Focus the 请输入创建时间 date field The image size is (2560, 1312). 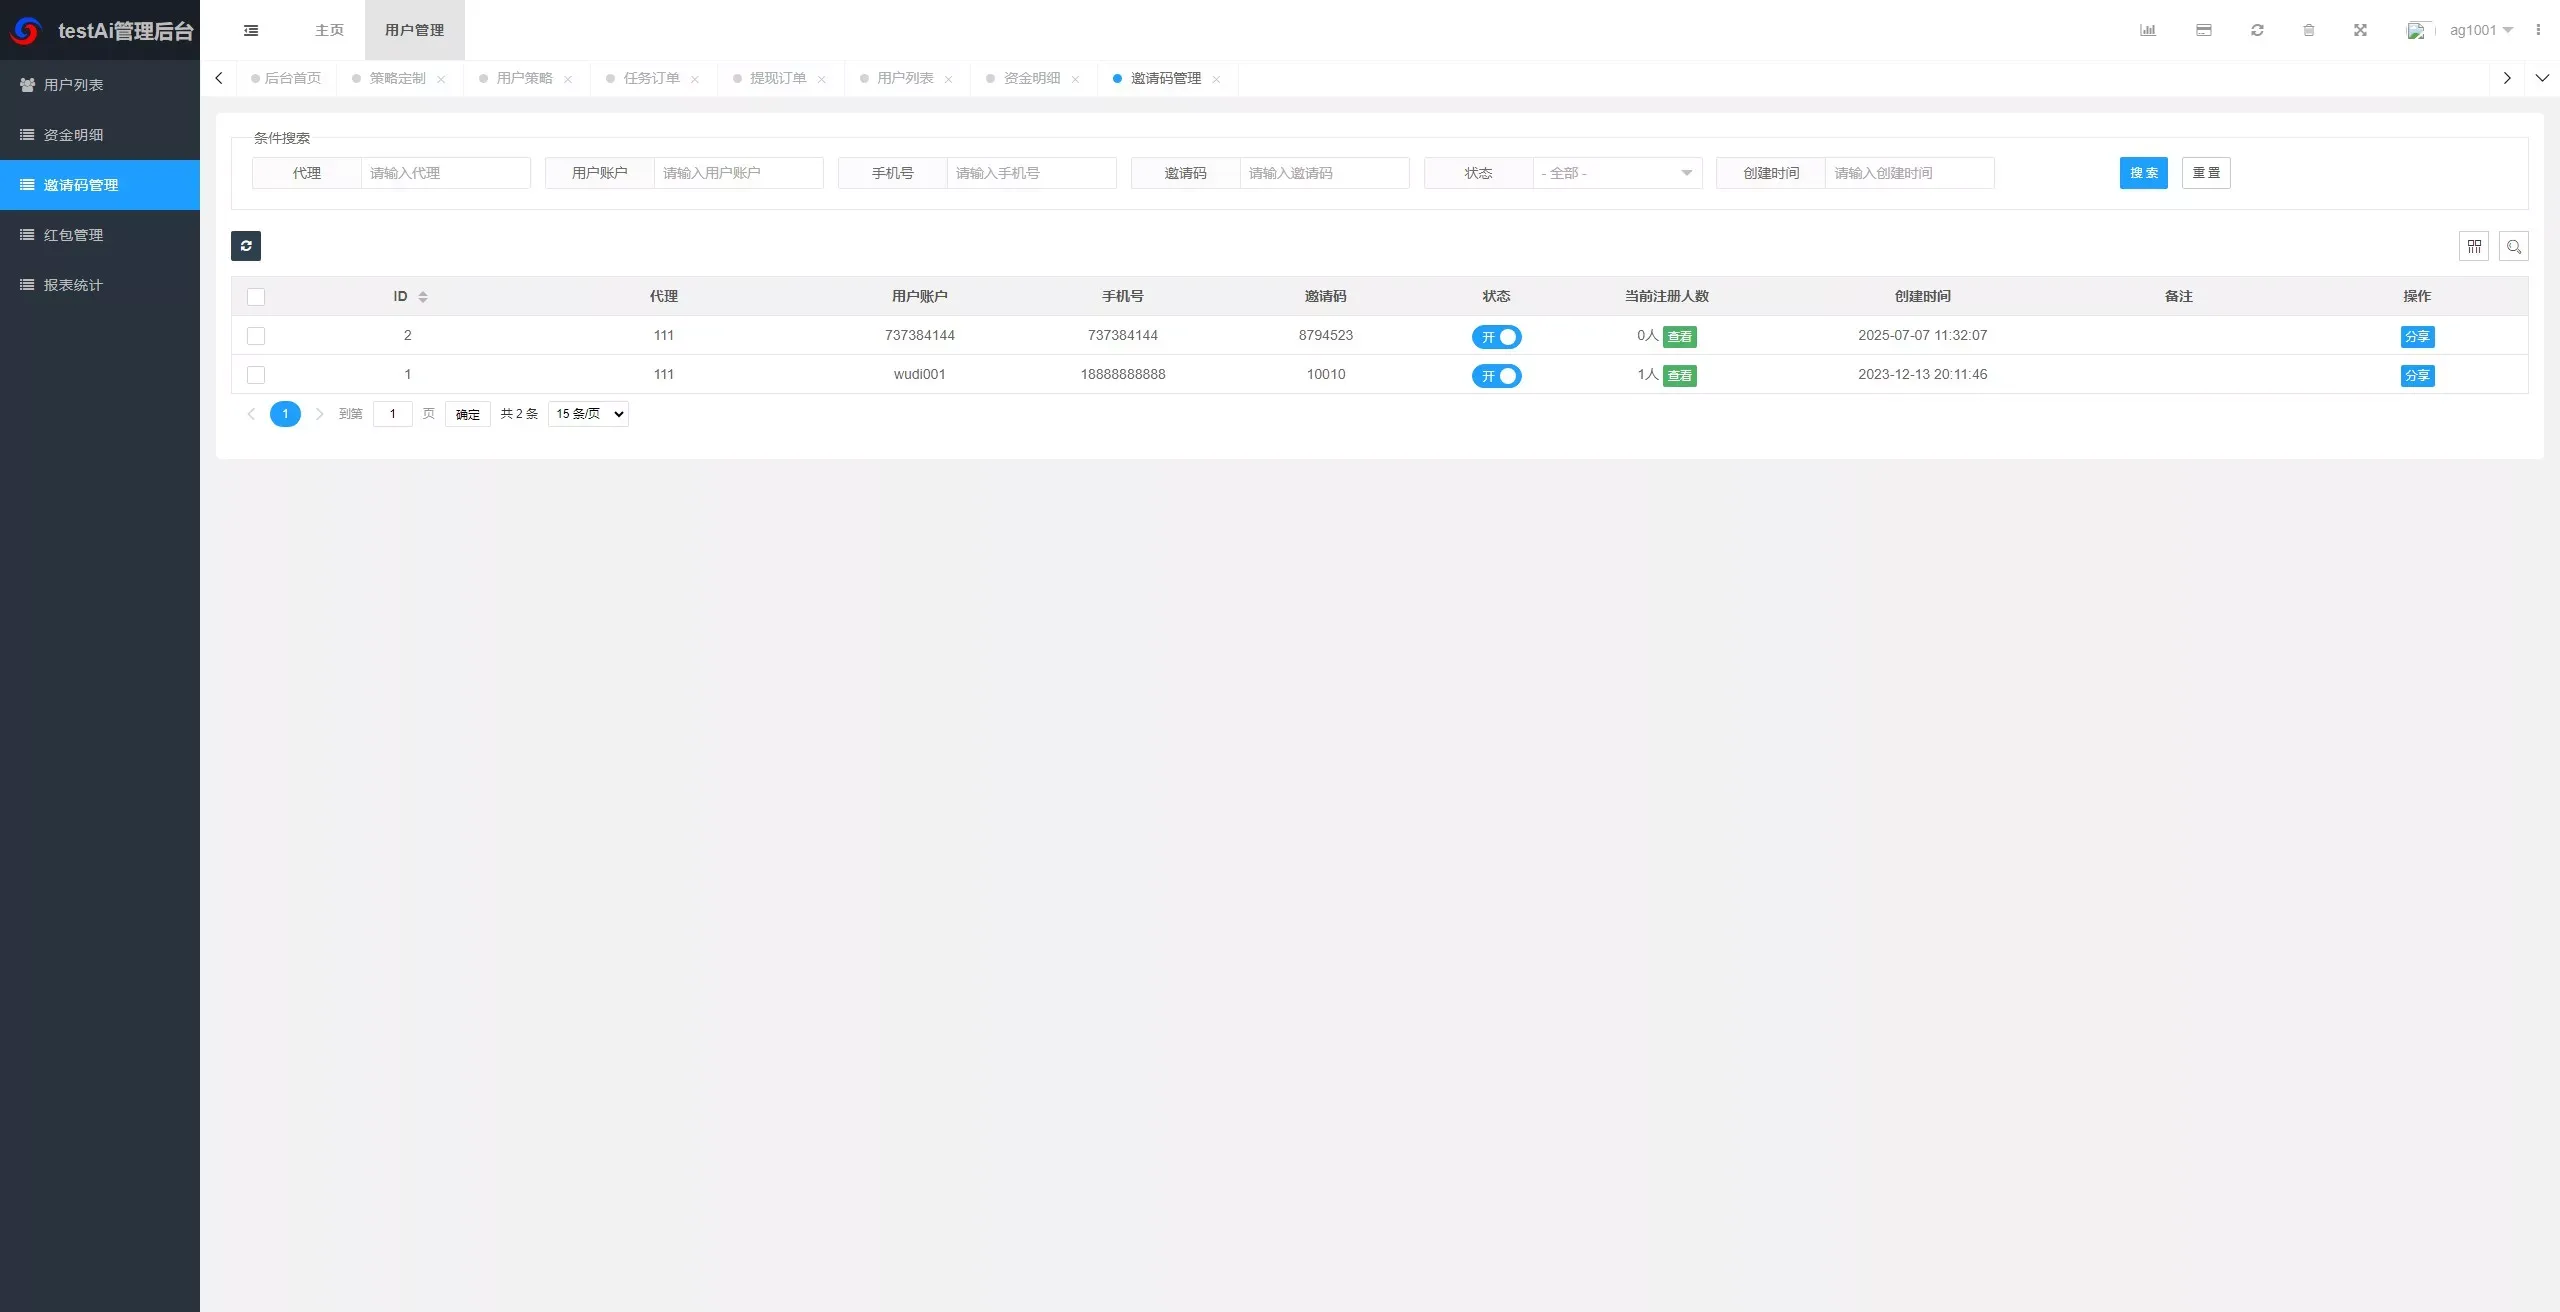pos(1910,173)
